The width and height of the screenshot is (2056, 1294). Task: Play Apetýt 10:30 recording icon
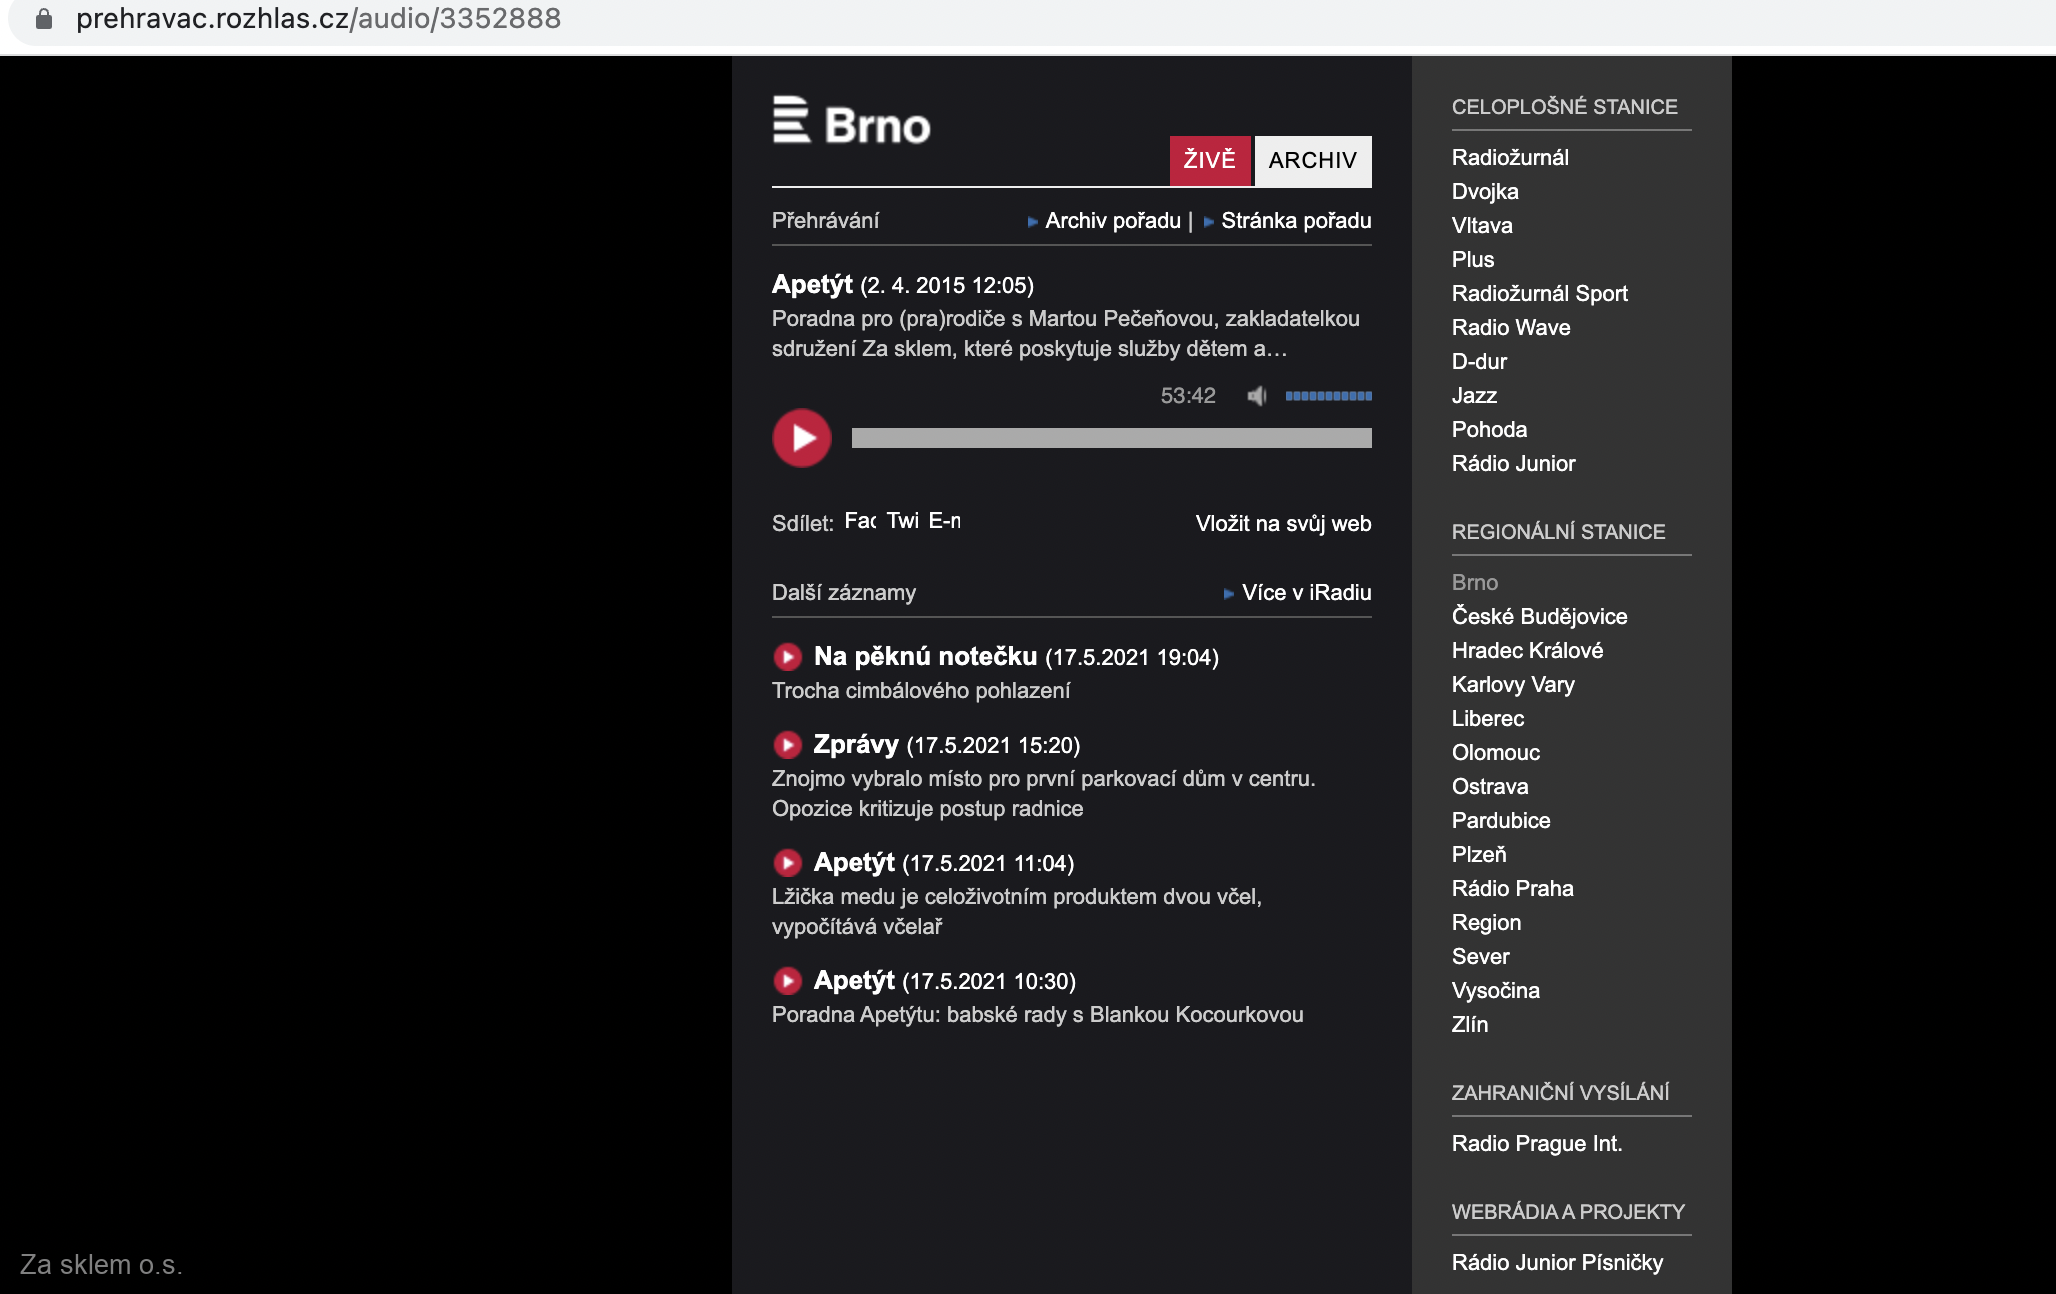point(788,981)
